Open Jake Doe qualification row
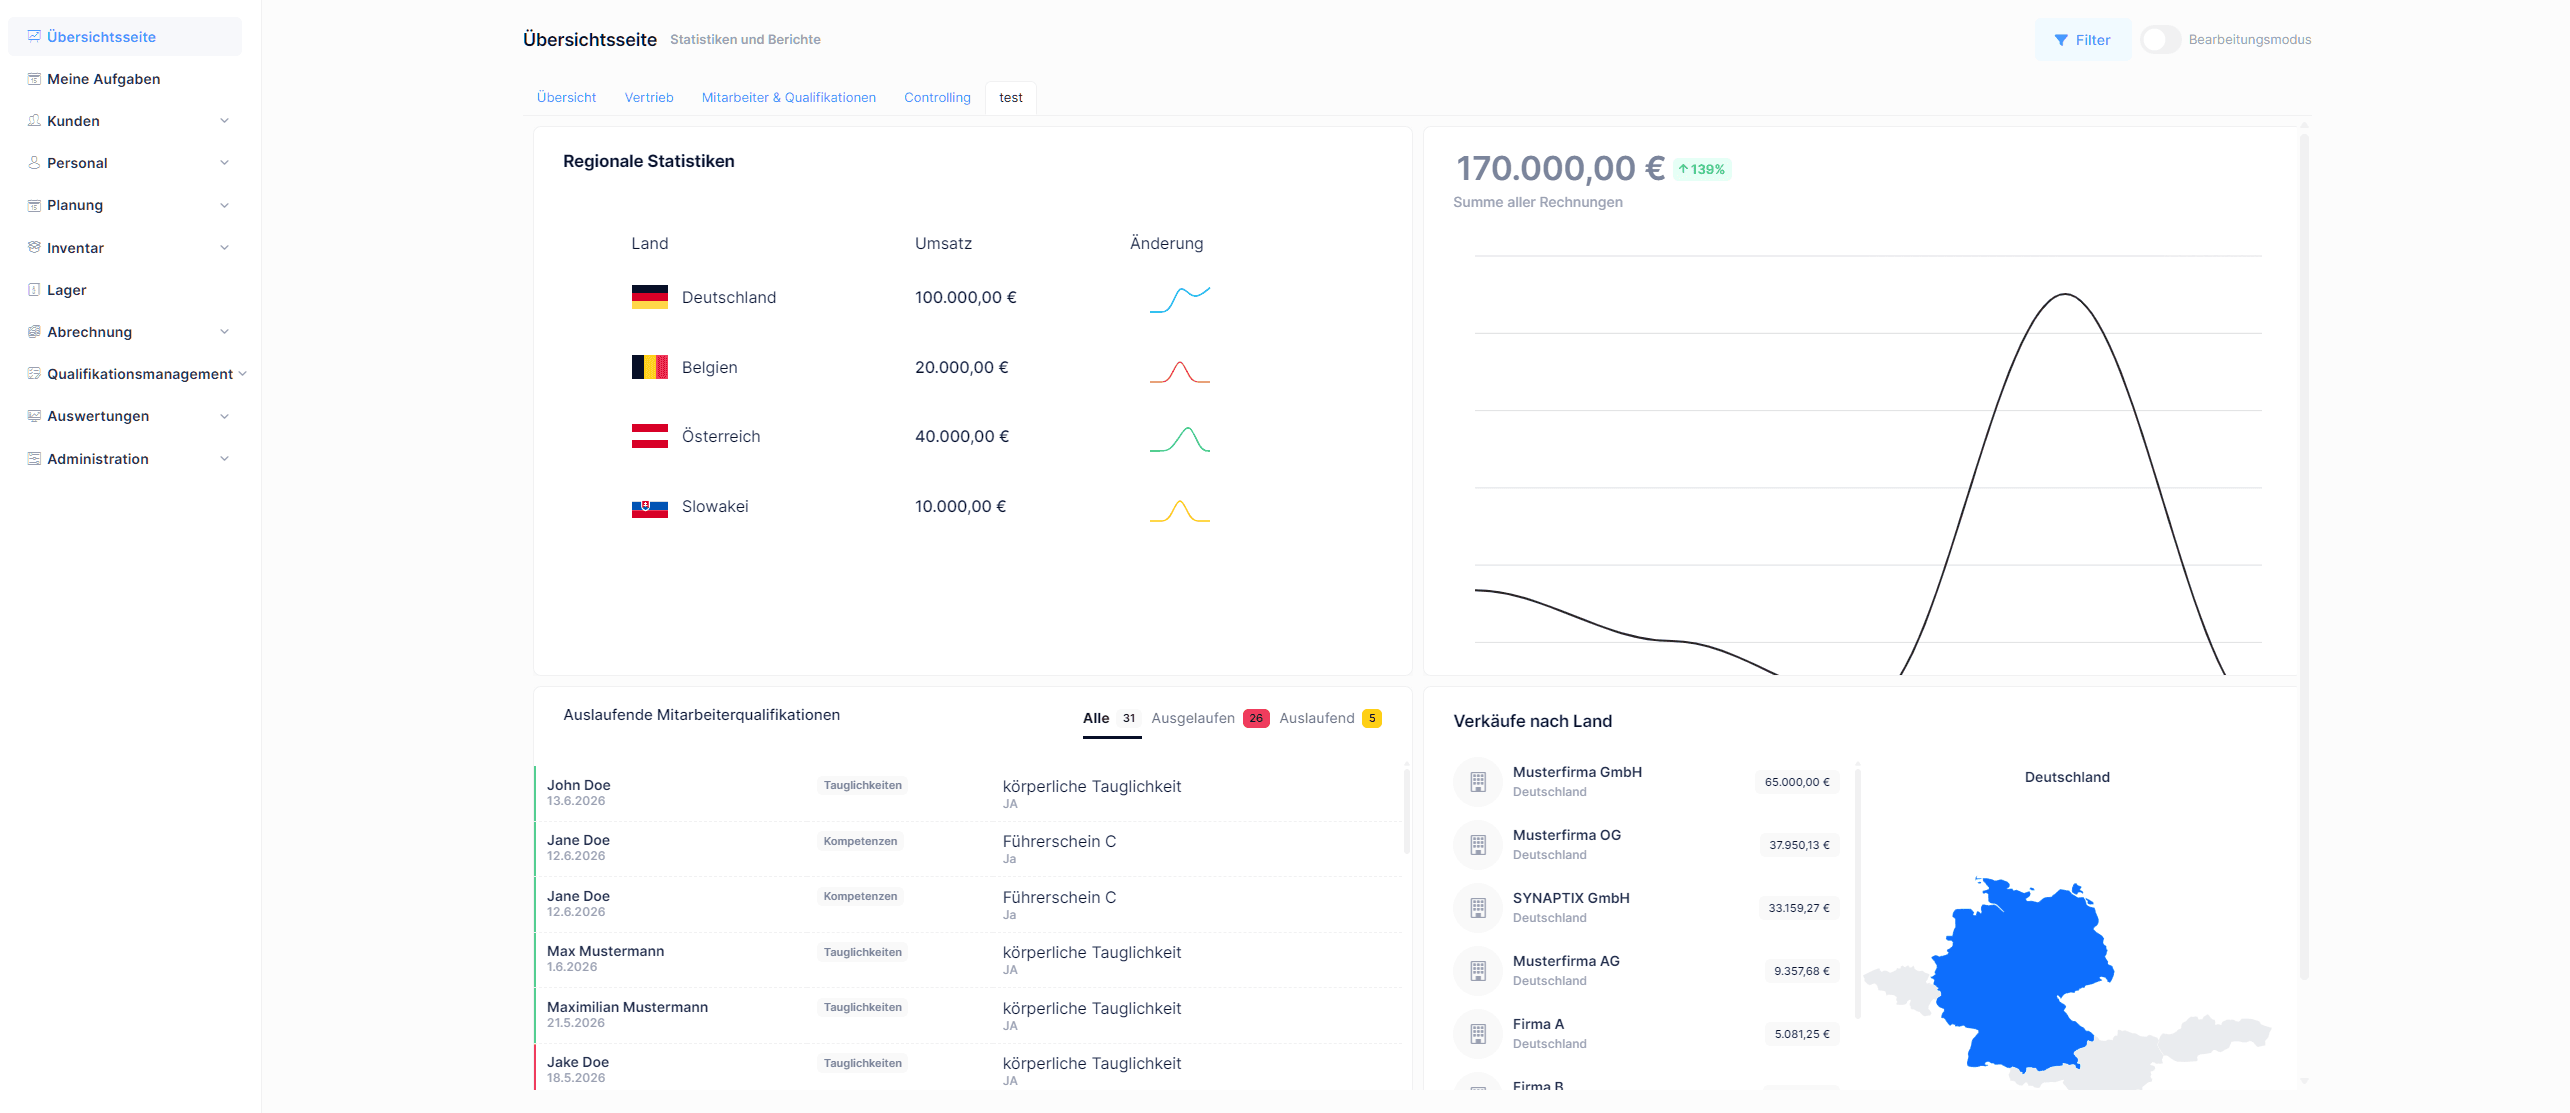This screenshot has height=1113, width=2570. point(968,1068)
